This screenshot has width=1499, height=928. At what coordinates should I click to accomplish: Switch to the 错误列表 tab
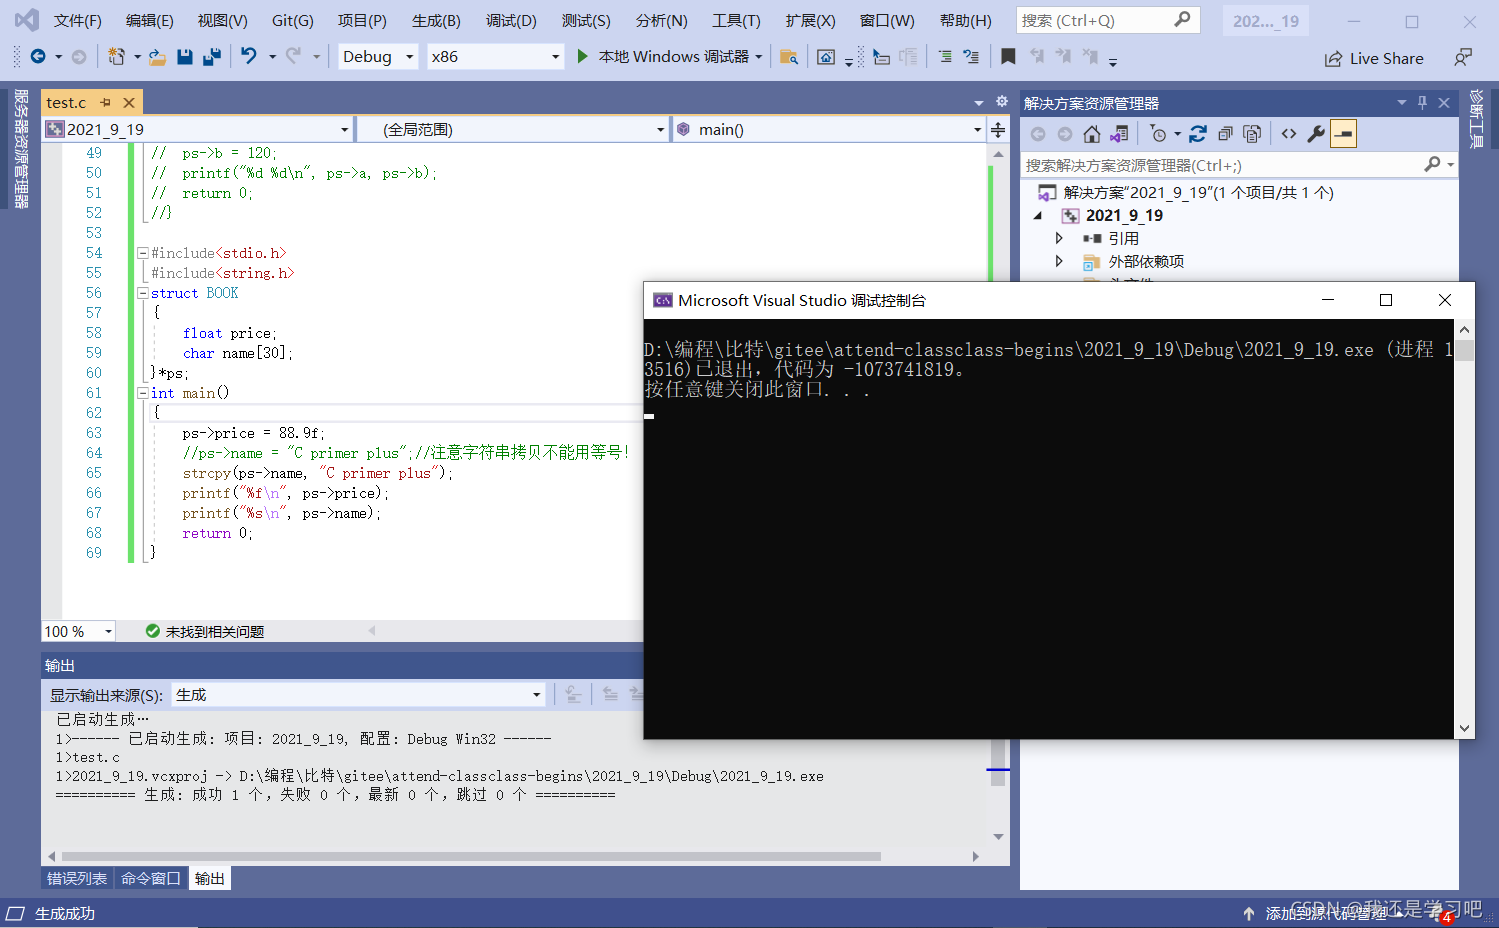(77, 879)
